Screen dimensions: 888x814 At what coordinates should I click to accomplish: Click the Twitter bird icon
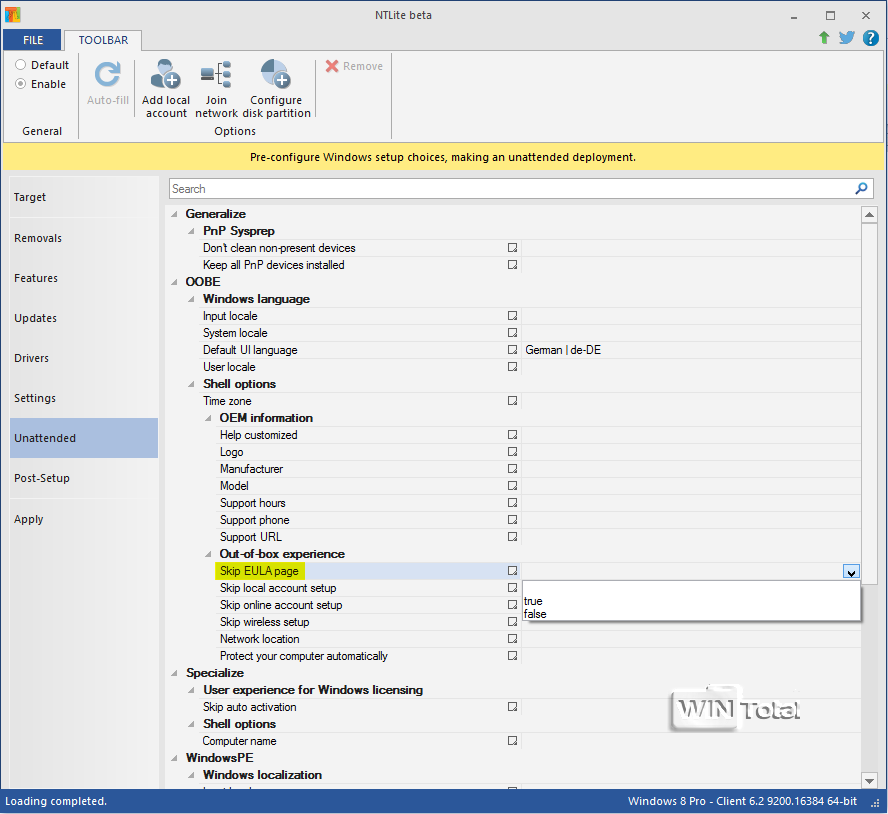[847, 38]
